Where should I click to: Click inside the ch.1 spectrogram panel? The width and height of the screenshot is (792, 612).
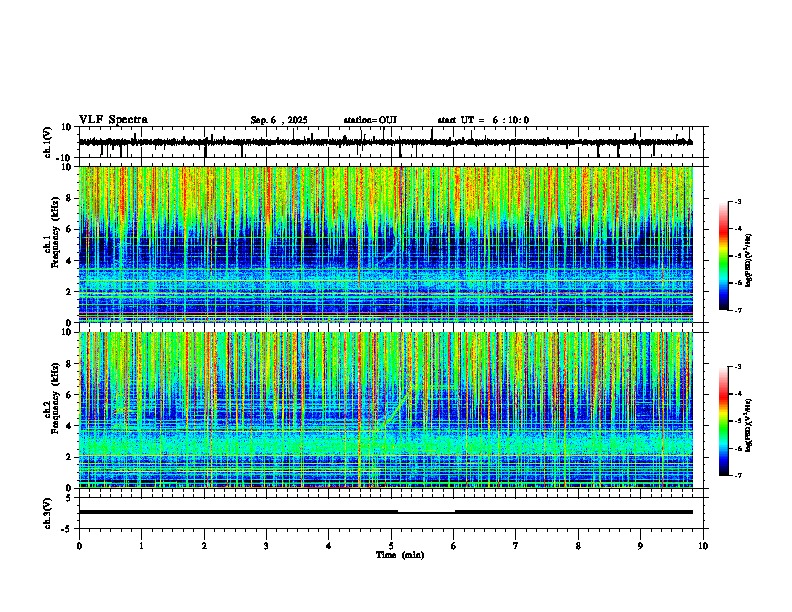385,244
